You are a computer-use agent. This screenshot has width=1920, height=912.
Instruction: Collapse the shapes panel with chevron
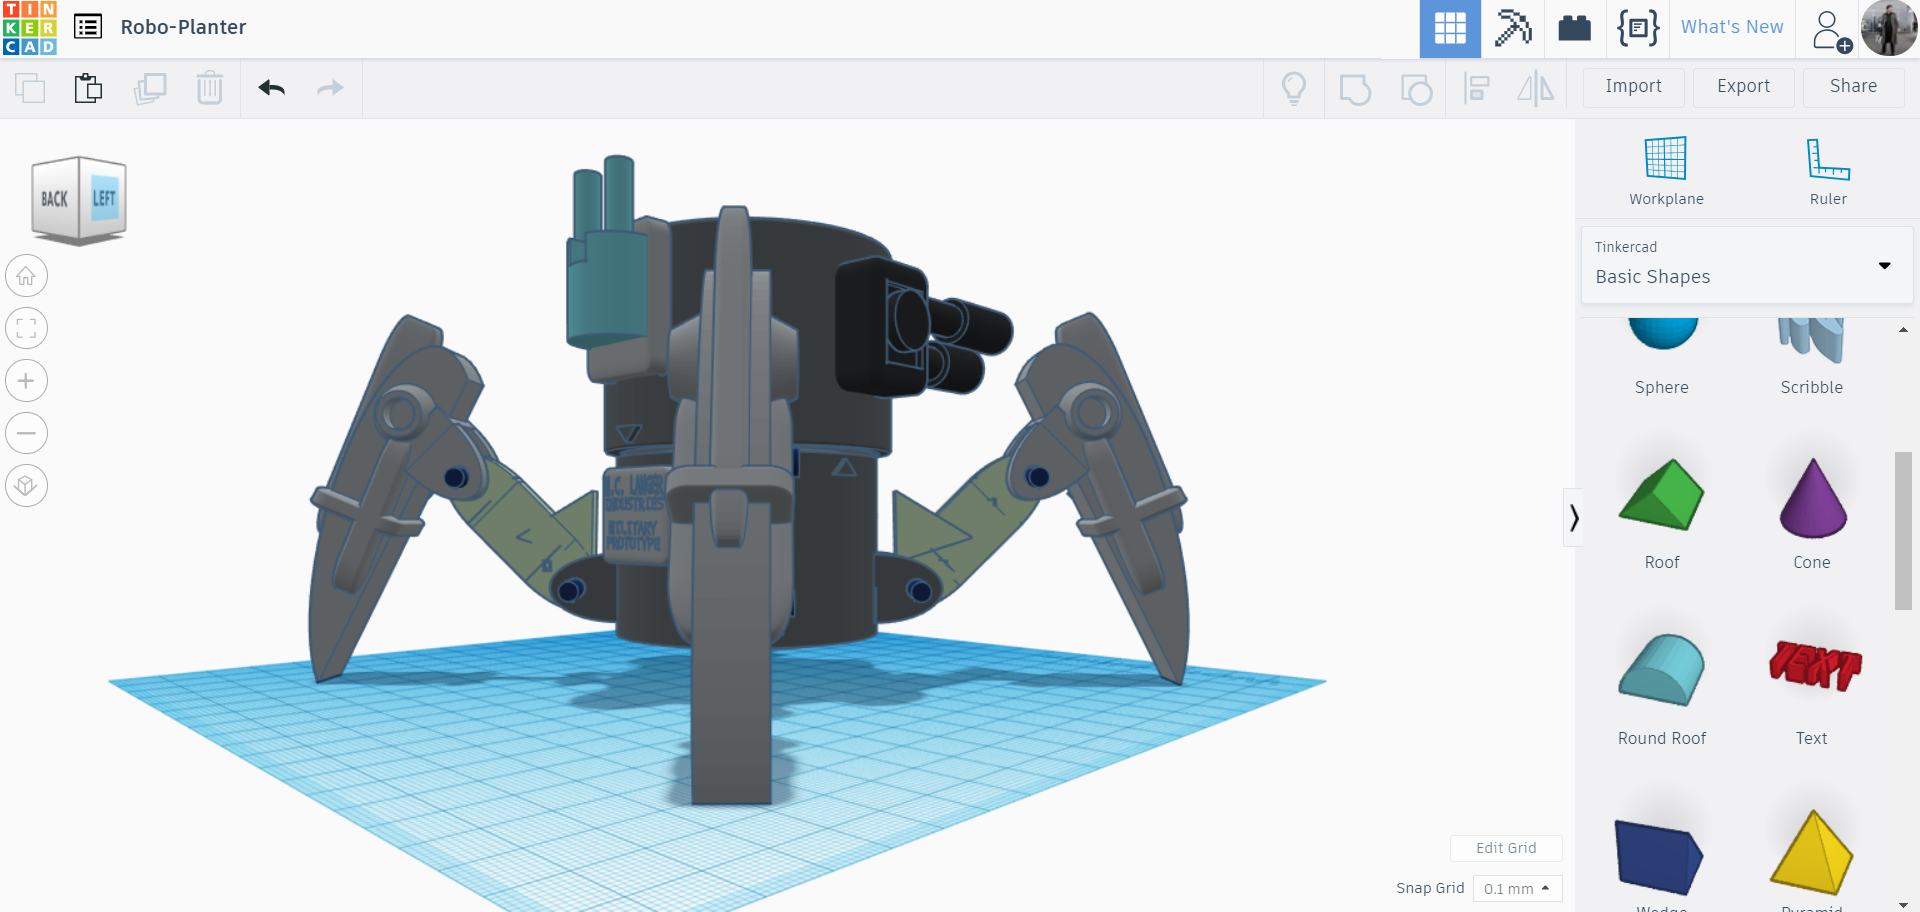1574,517
